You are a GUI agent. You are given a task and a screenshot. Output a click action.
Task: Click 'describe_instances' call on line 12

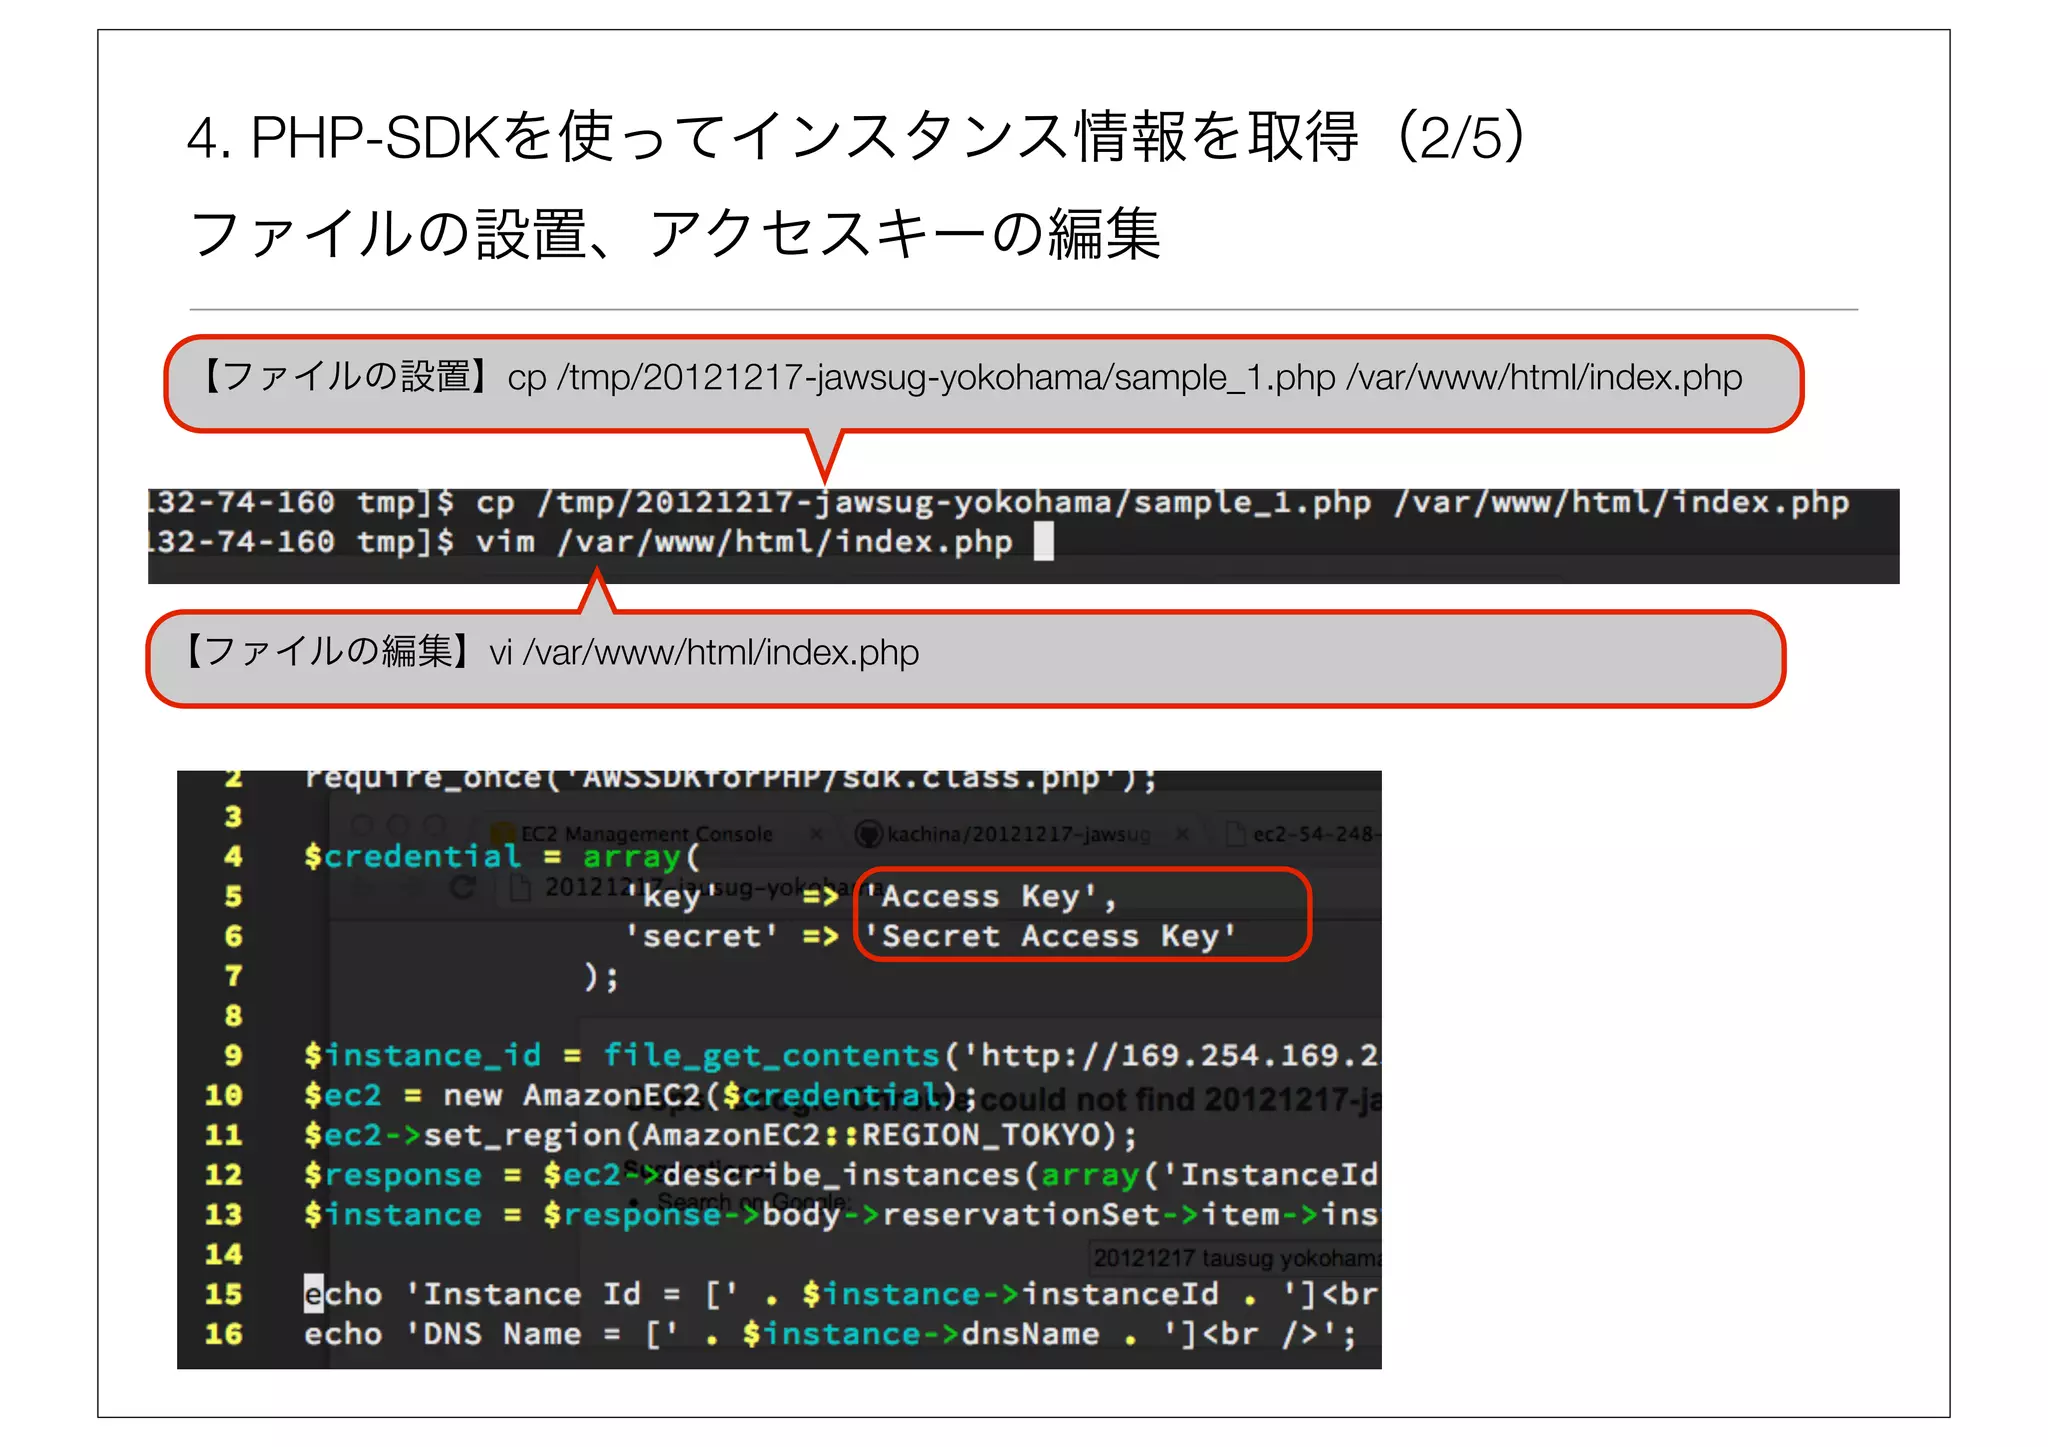point(841,1175)
